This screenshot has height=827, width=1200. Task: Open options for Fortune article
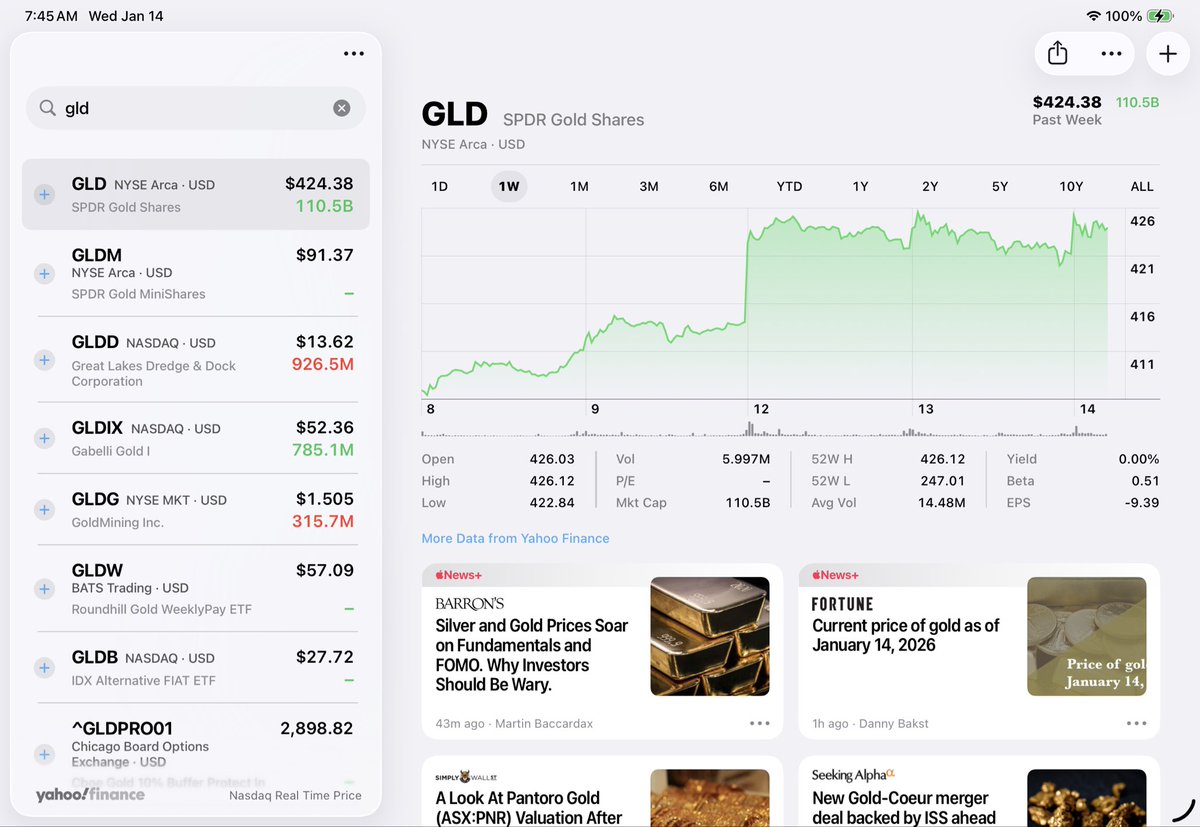click(x=1136, y=723)
